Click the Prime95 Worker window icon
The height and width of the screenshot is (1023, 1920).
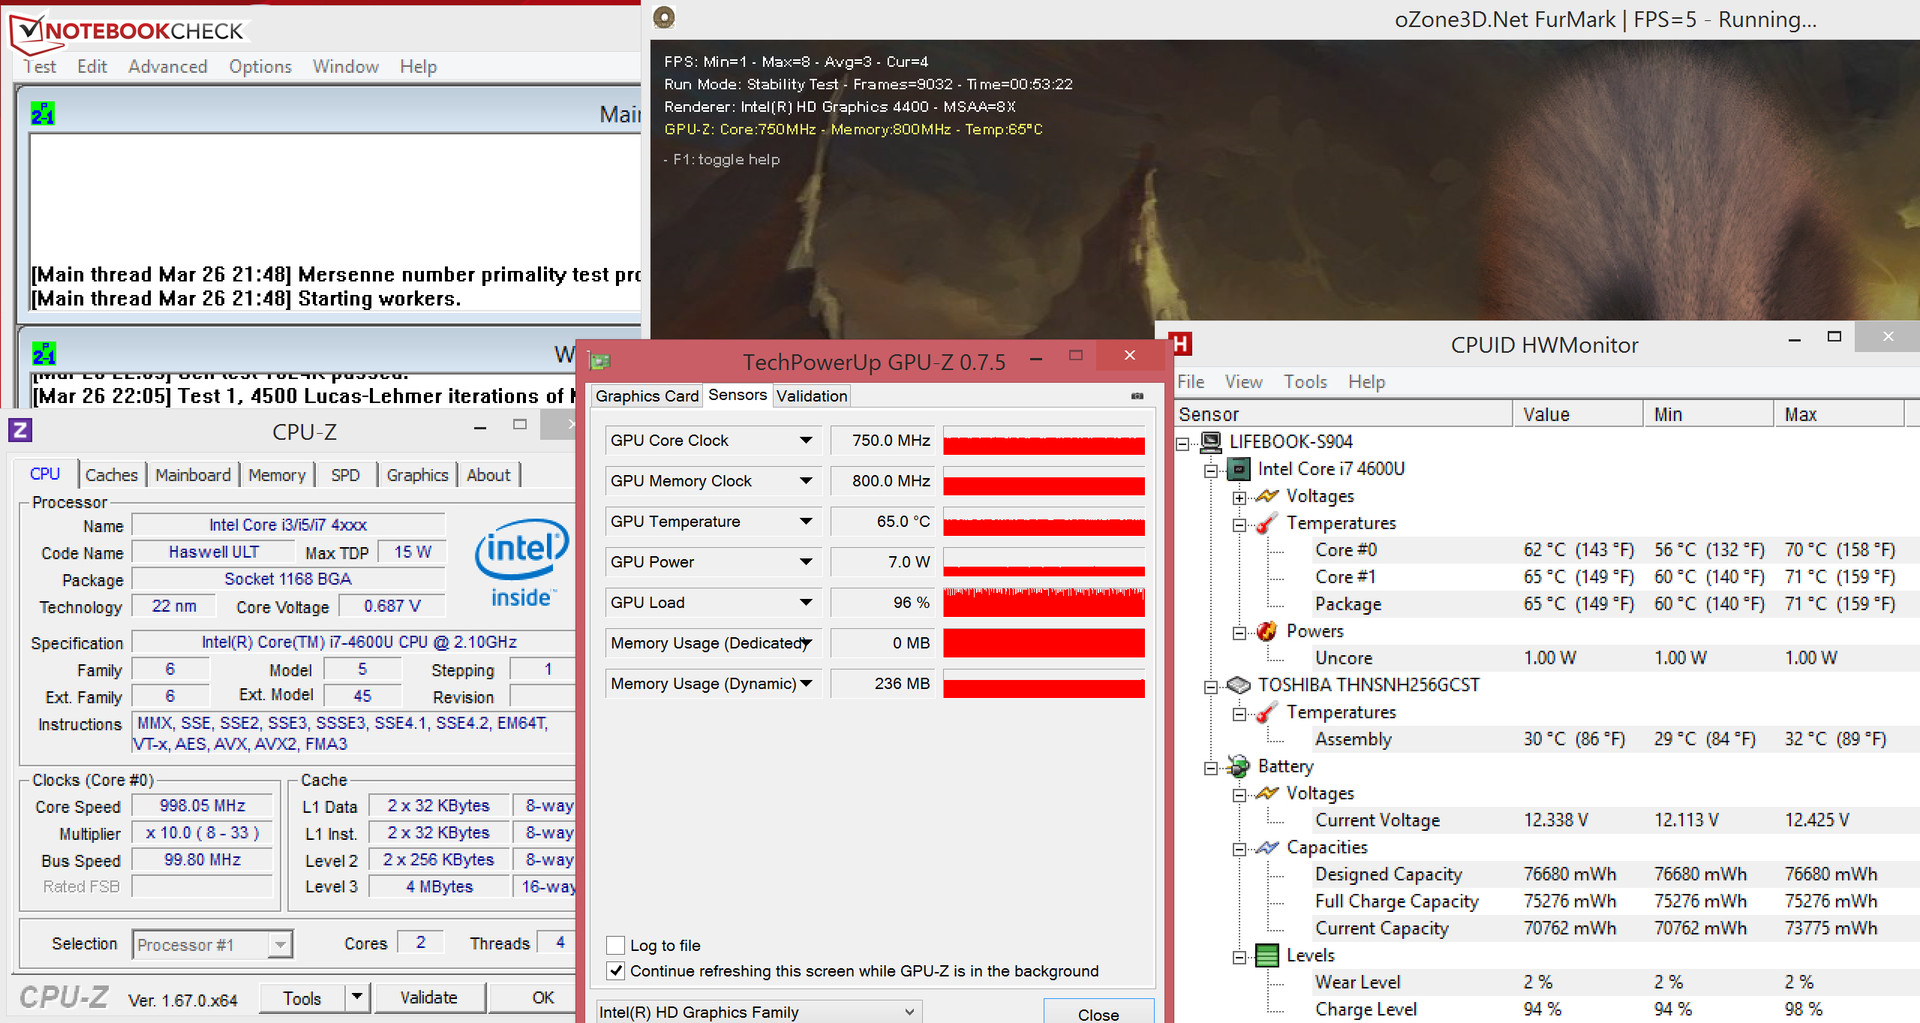[x=44, y=353]
